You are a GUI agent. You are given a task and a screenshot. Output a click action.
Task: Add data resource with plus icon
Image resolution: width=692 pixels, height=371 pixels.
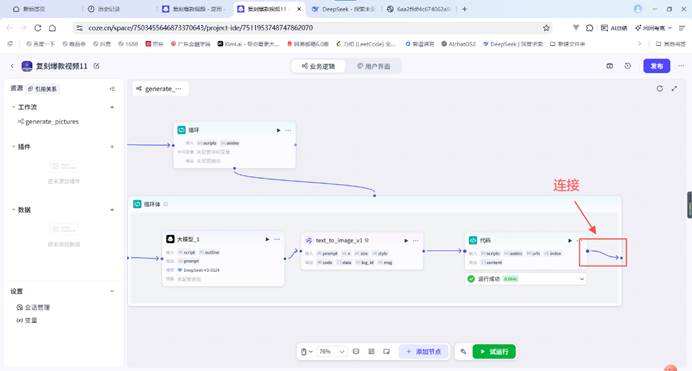[112, 210]
